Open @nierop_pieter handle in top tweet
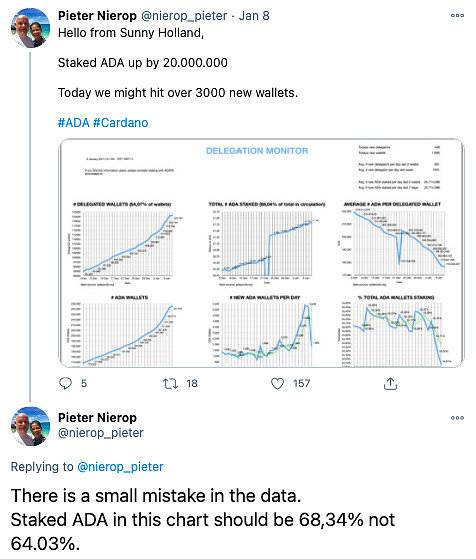Screen dimensions: 476x559 click(184, 16)
